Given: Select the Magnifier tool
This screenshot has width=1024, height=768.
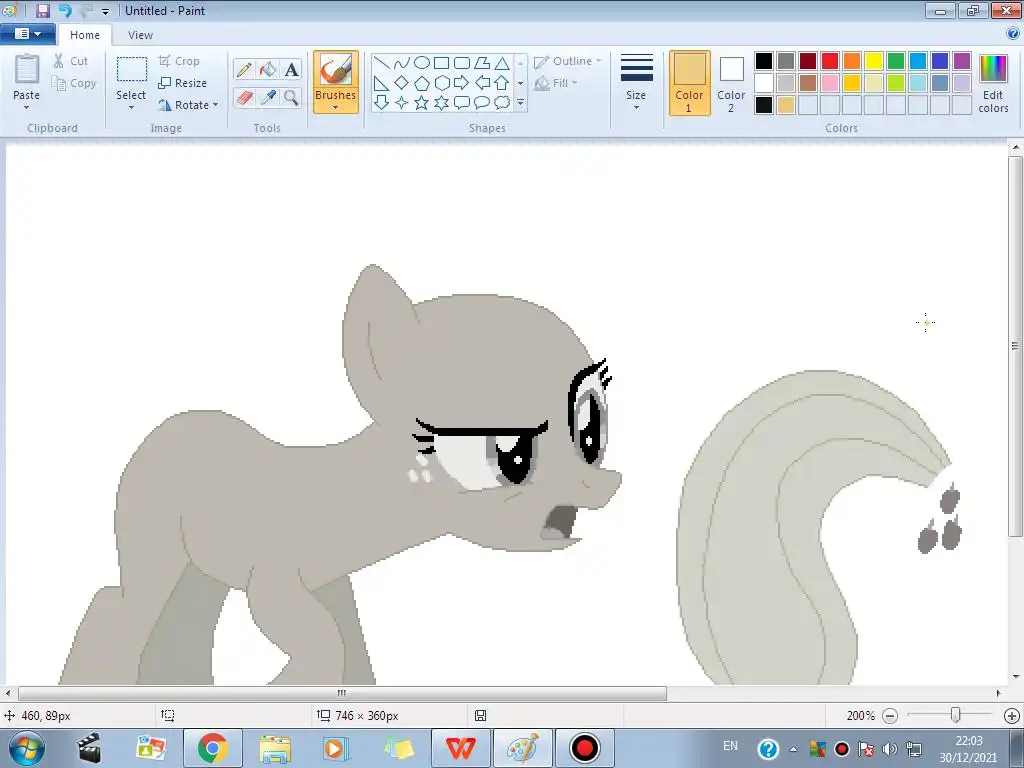Looking at the screenshot, I should 291,97.
